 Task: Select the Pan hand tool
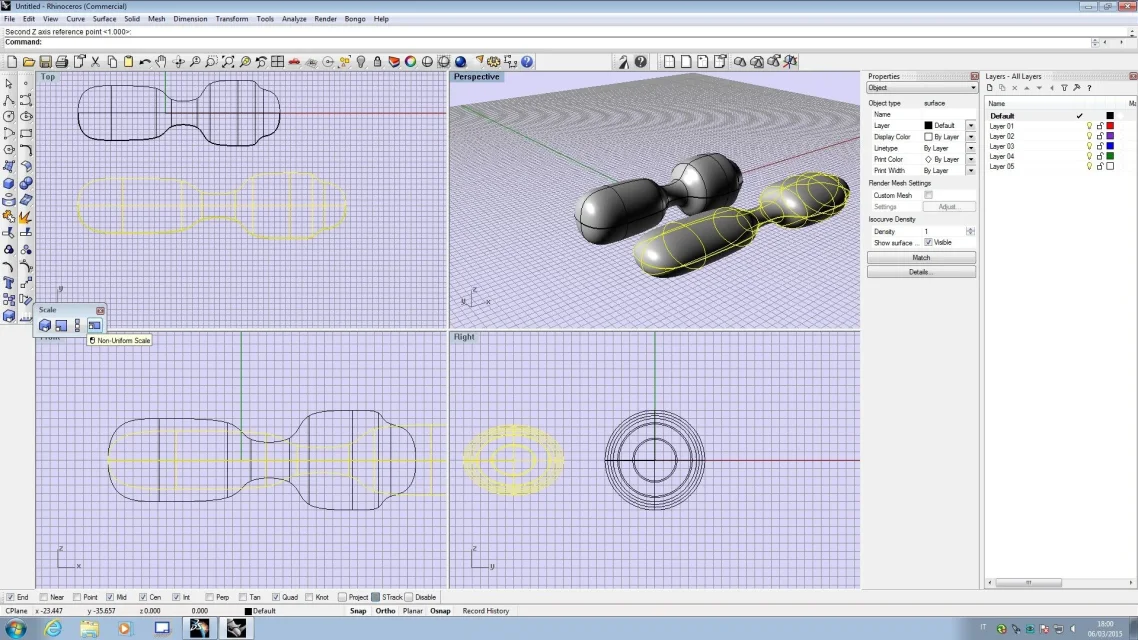(x=161, y=62)
